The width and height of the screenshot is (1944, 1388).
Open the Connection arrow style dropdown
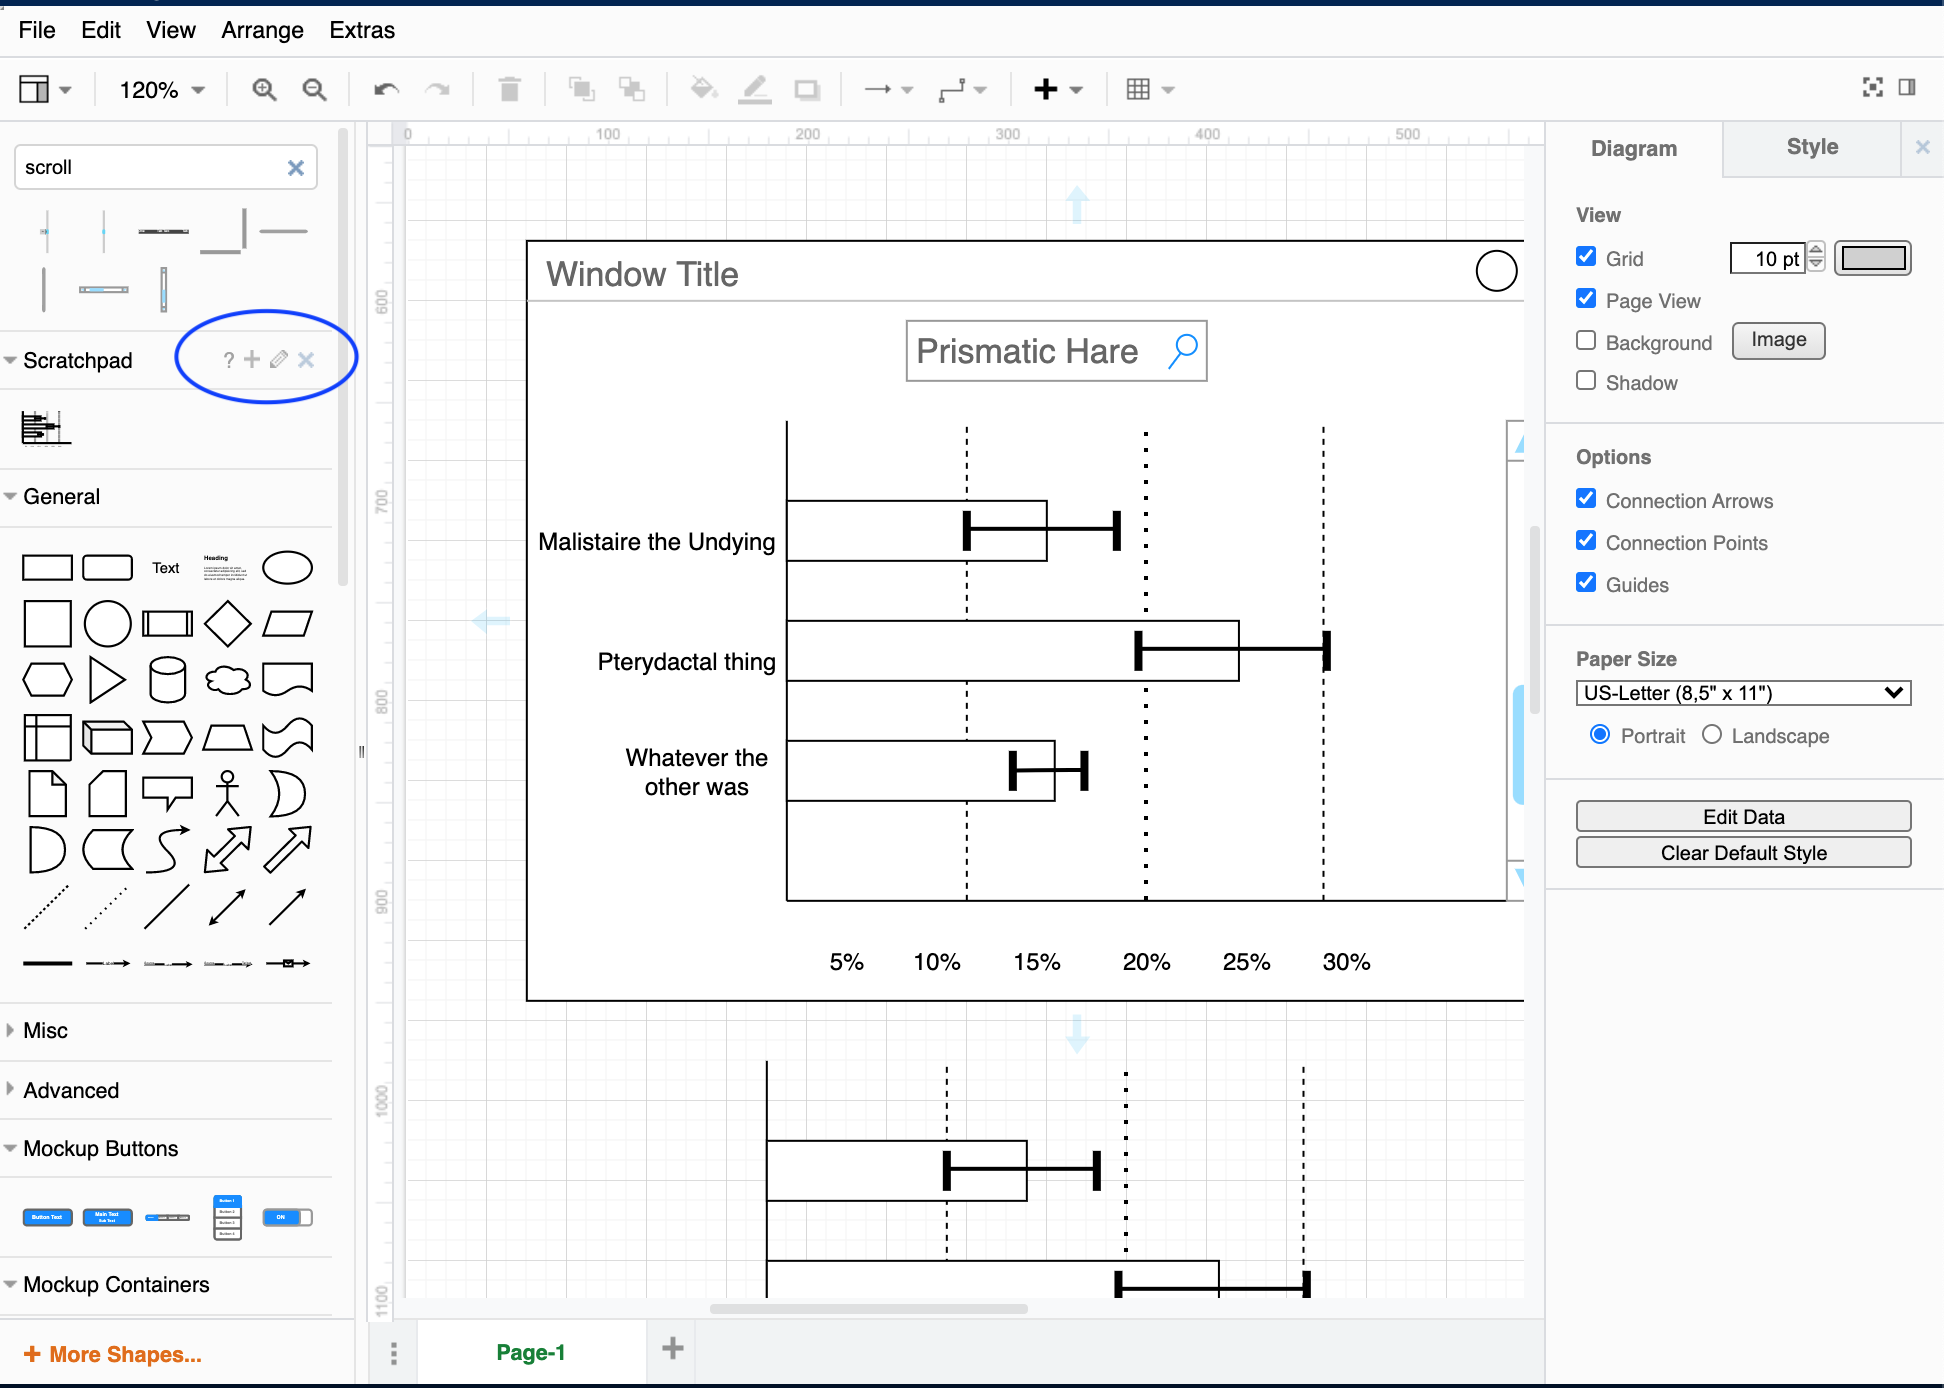pyautogui.click(x=888, y=90)
